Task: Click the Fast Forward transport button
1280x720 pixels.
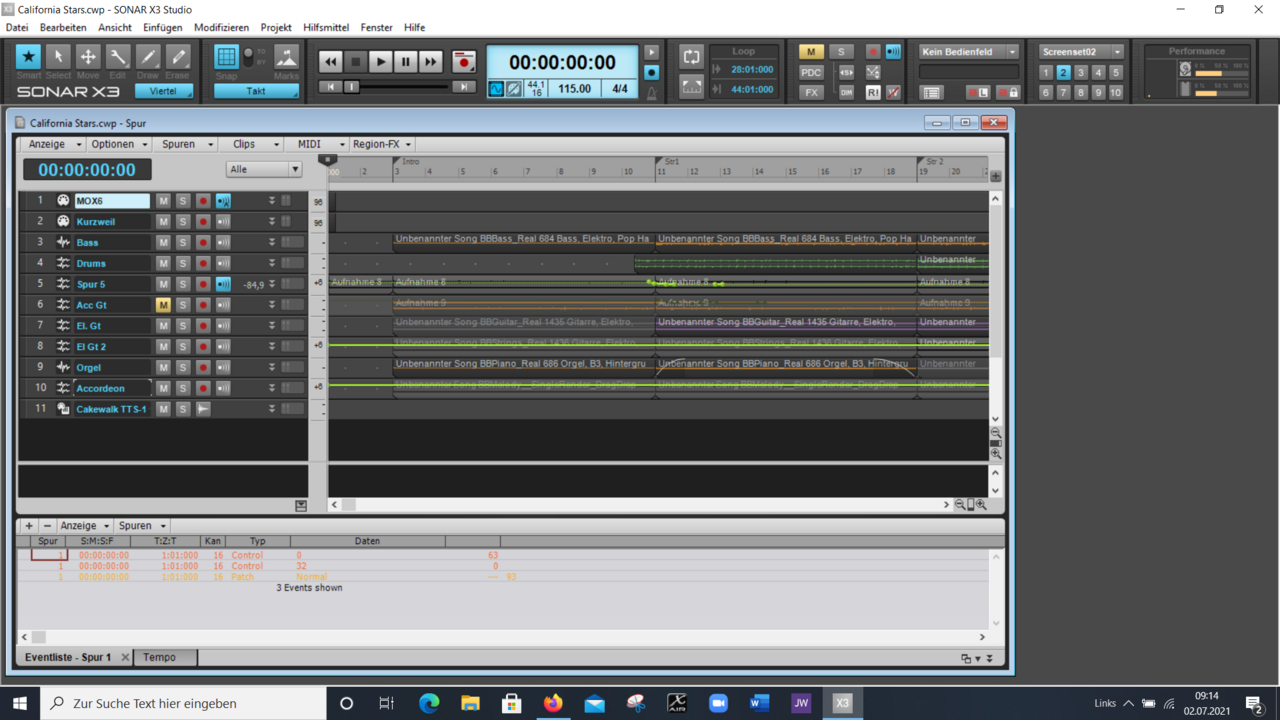Action: [x=430, y=62]
